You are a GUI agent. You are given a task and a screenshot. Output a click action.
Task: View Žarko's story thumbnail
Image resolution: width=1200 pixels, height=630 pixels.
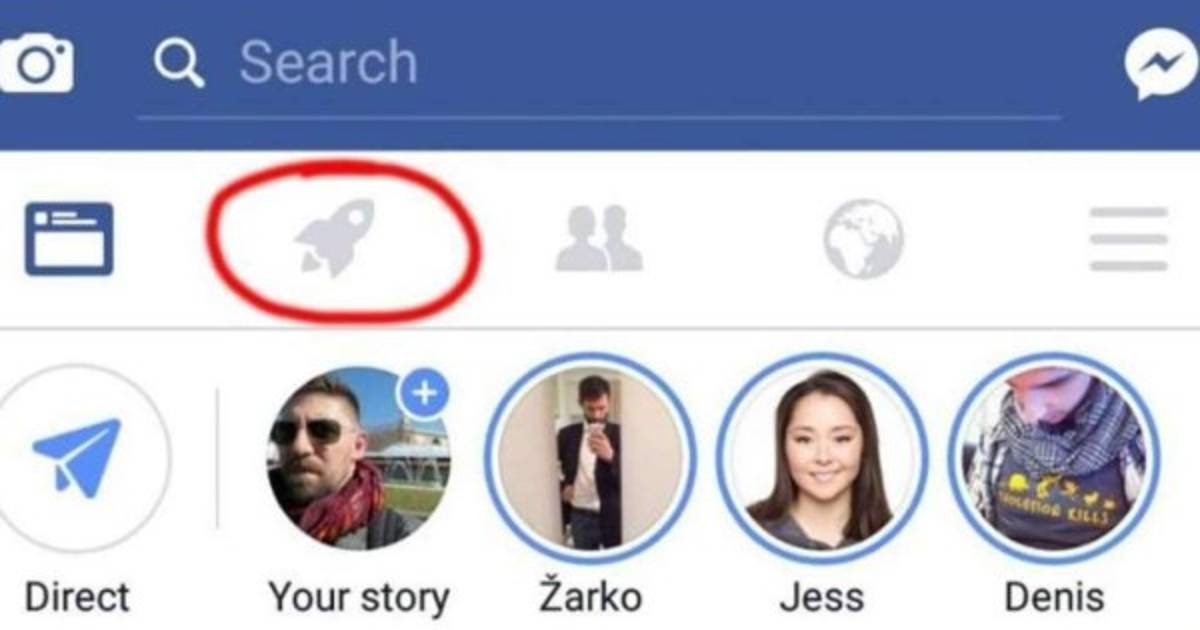tap(589, 458)
